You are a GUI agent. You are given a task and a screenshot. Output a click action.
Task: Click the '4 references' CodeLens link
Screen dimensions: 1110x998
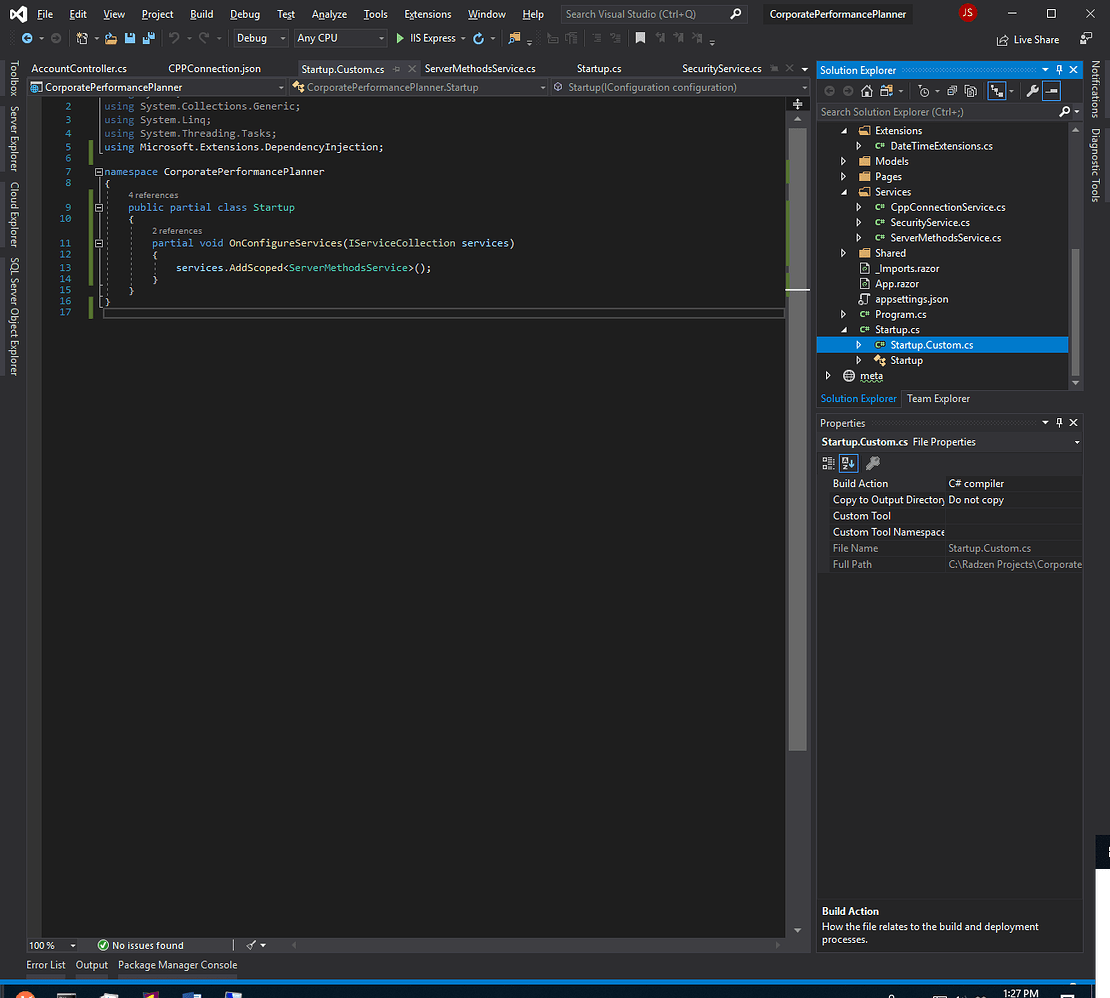tap(153, 195)
